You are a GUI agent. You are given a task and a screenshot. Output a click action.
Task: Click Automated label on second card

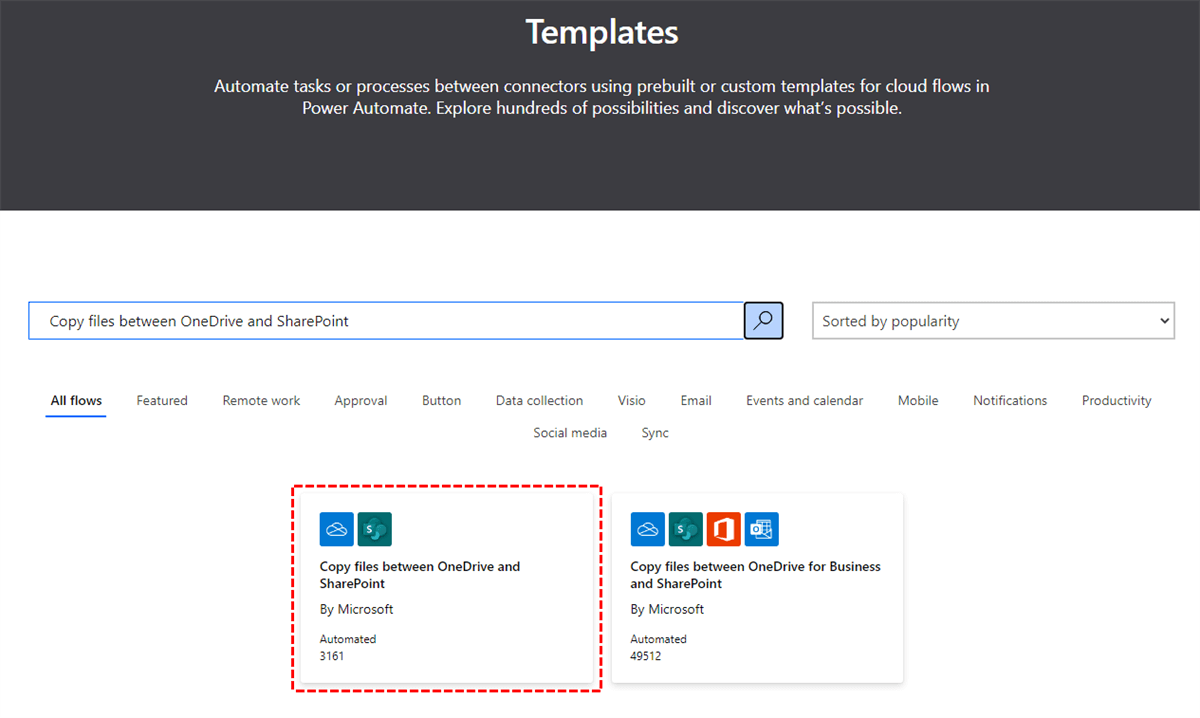coord(659,639)
